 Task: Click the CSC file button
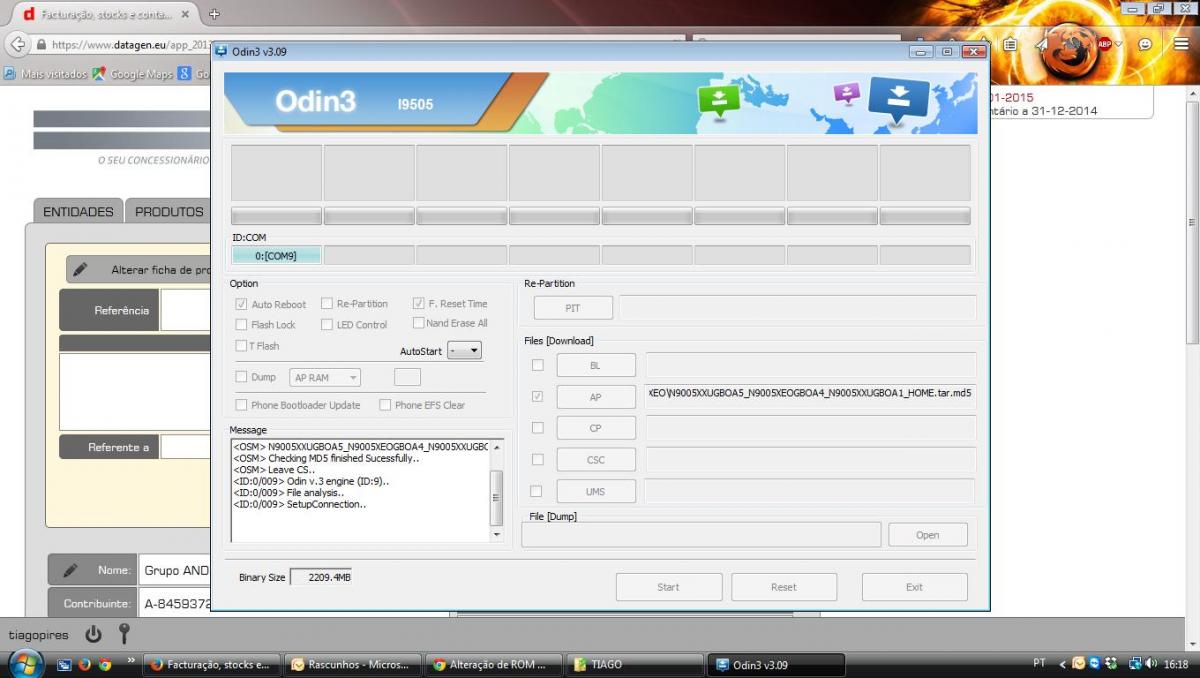[x=596, y=460]
